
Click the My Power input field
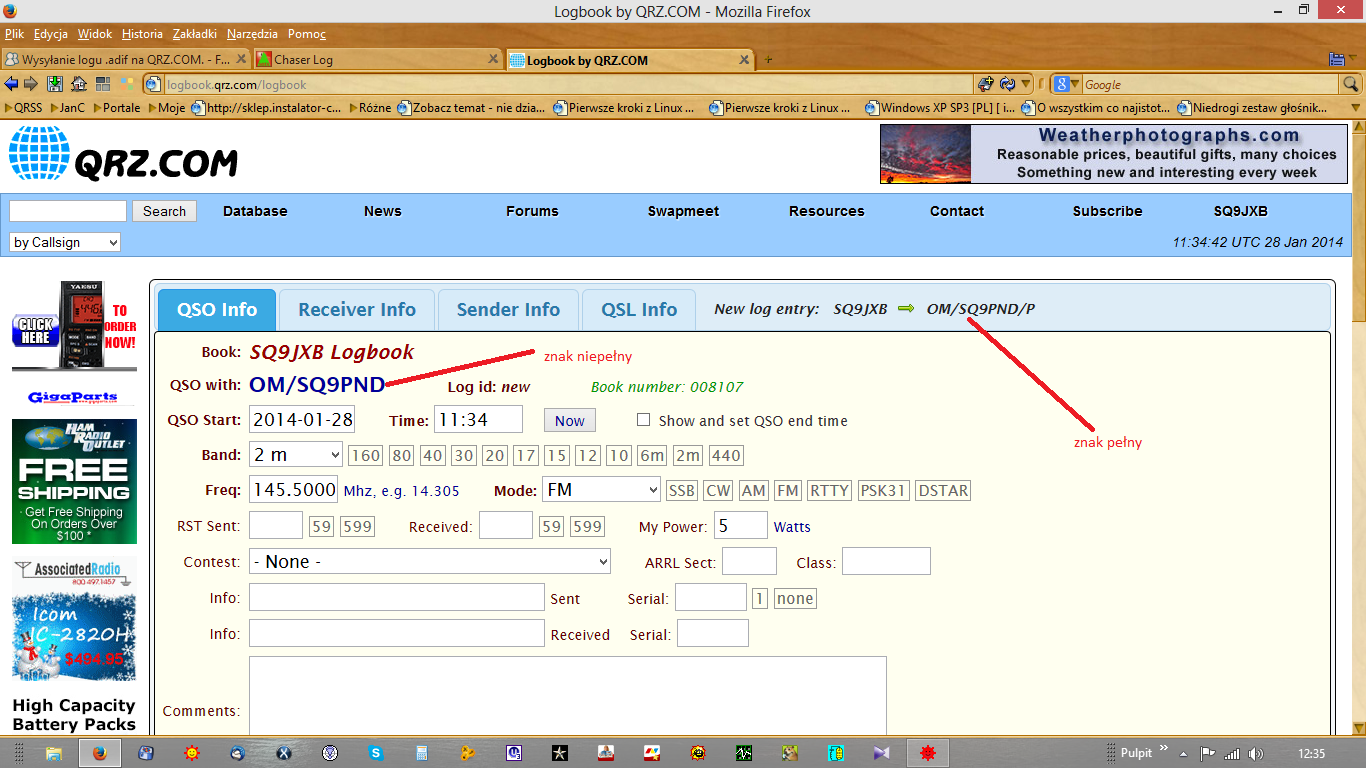[741, 526]
